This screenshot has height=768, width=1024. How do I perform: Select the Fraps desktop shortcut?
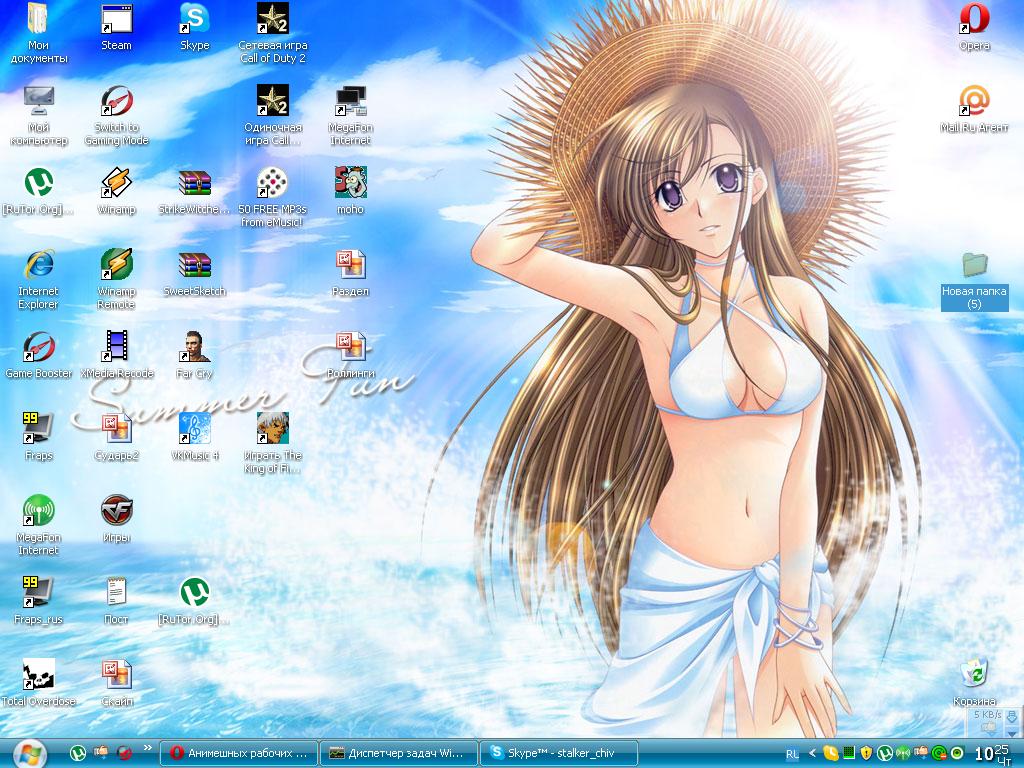tap(38, 430)
